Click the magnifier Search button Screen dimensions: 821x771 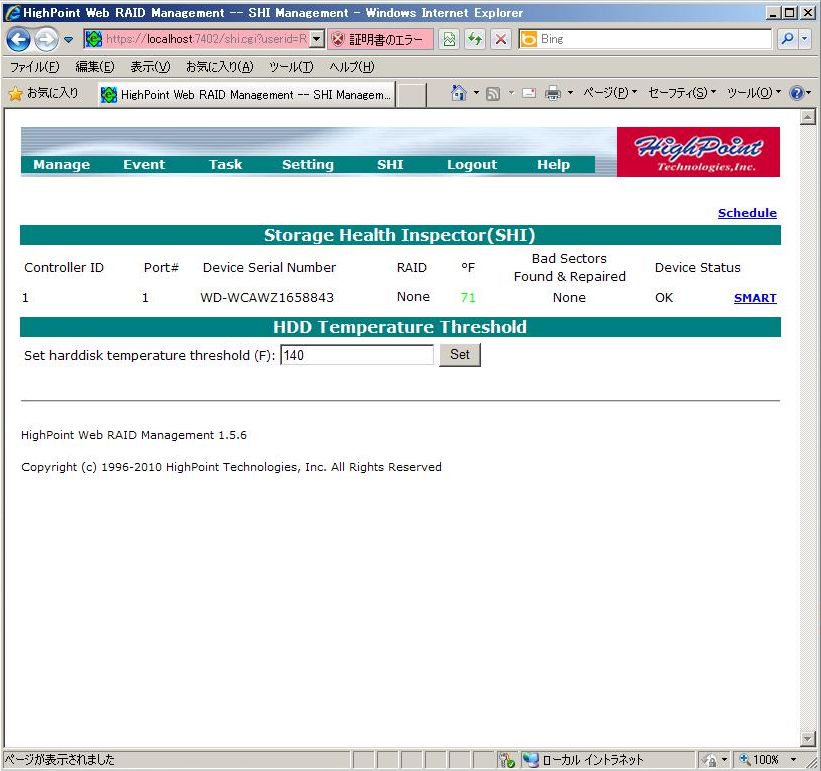786,39
